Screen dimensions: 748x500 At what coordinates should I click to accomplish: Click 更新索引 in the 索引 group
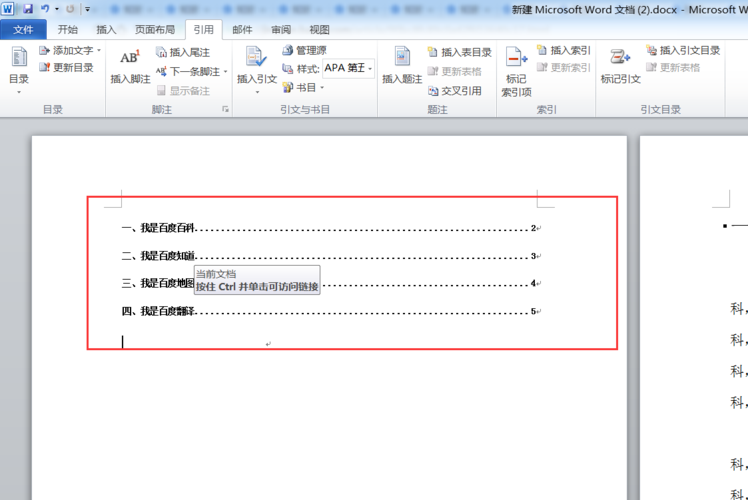coord(564,67)
